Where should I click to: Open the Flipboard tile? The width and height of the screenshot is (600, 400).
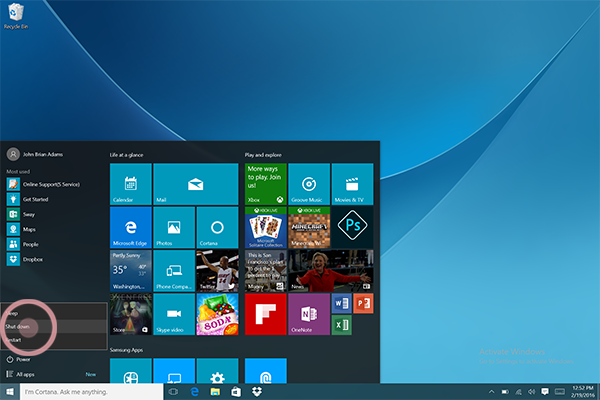coord(266,314)
